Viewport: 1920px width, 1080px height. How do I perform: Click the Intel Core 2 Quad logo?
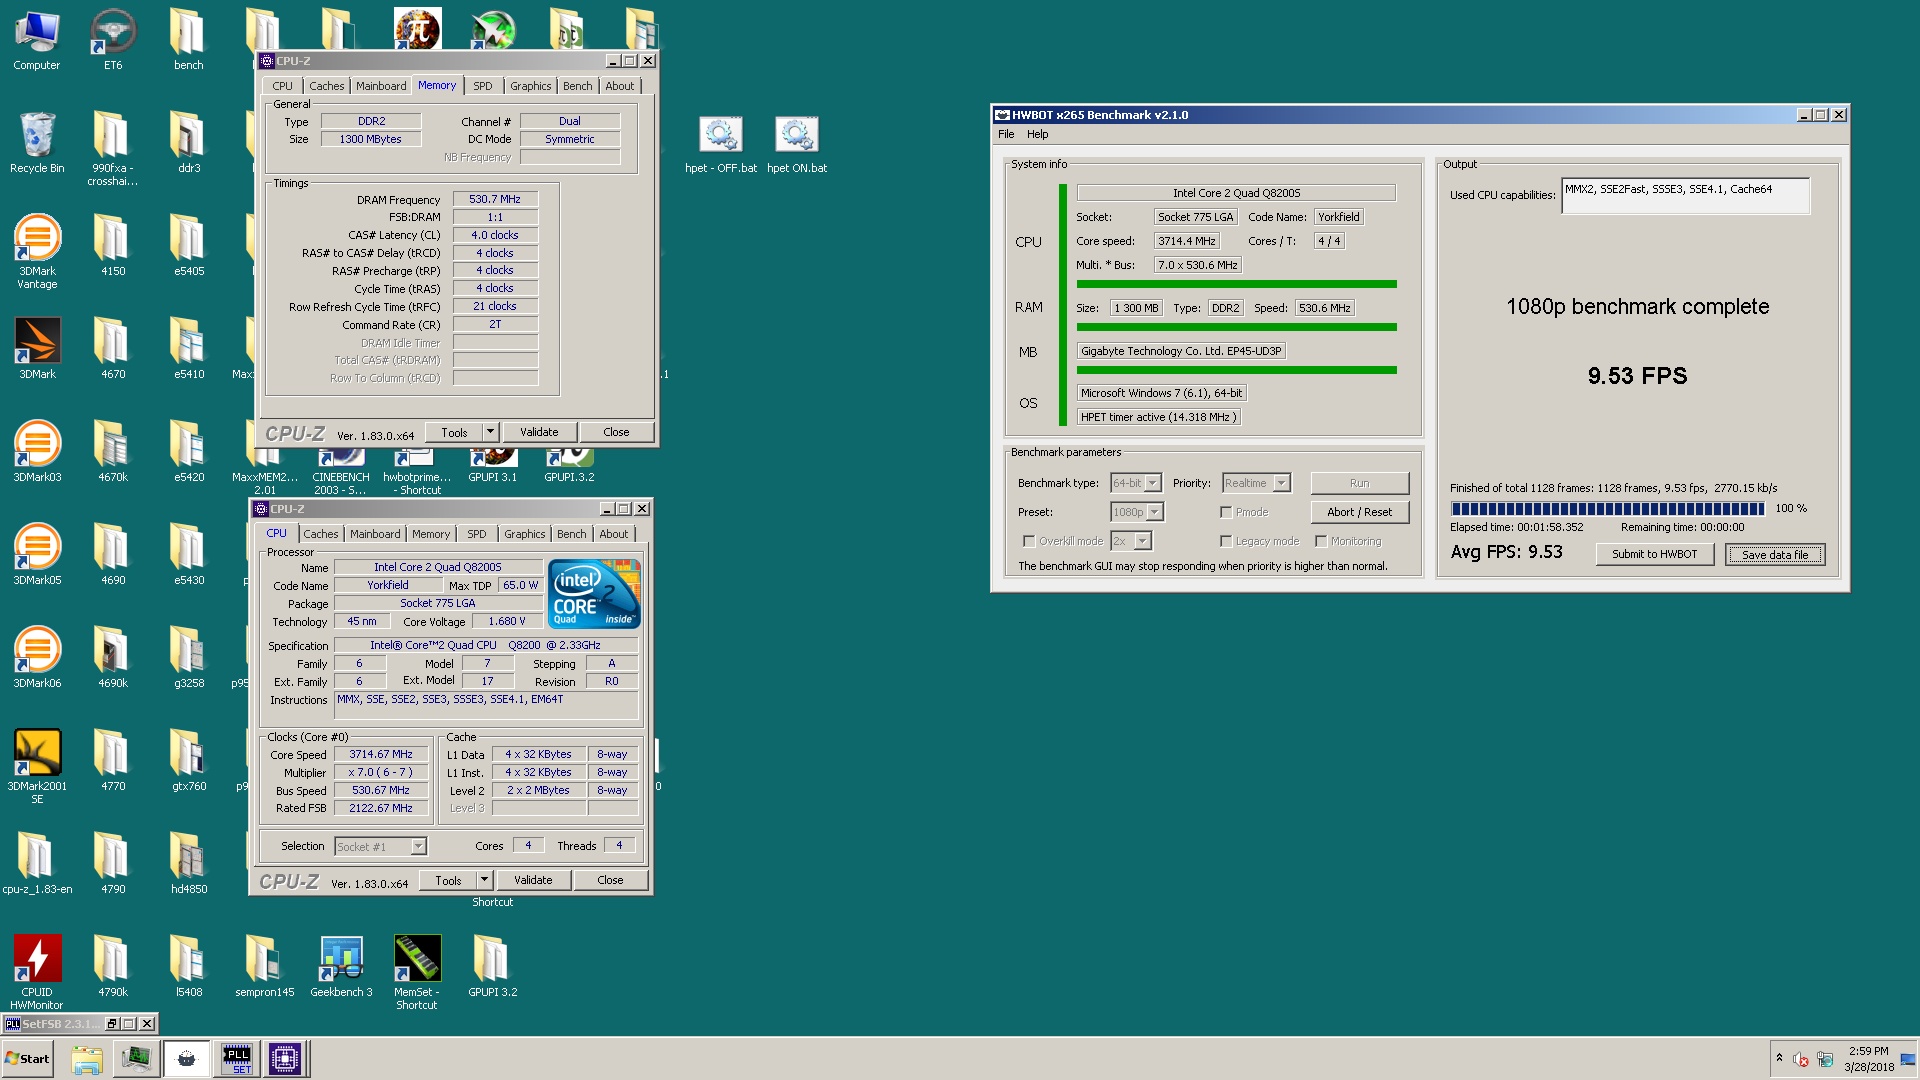coord(594,594)
